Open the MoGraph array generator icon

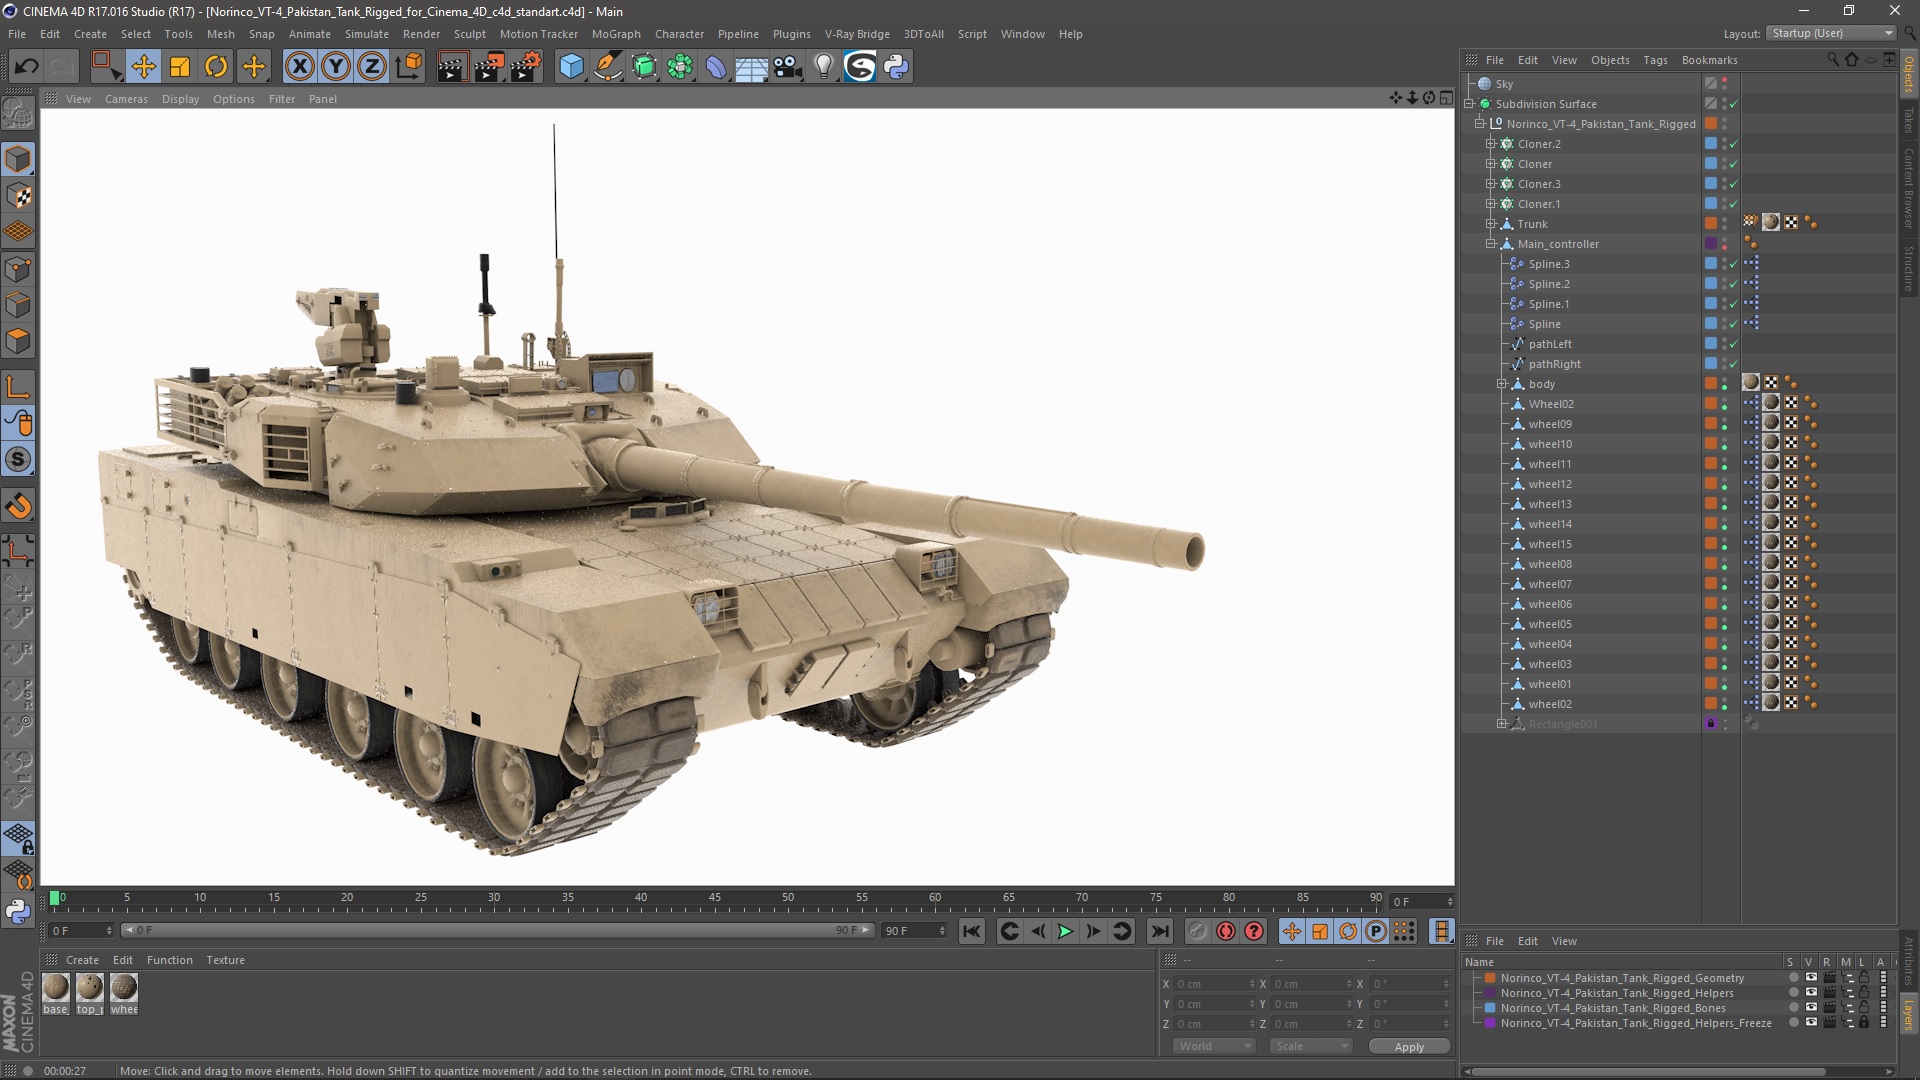pyautogui.click(x=681, y=67)
